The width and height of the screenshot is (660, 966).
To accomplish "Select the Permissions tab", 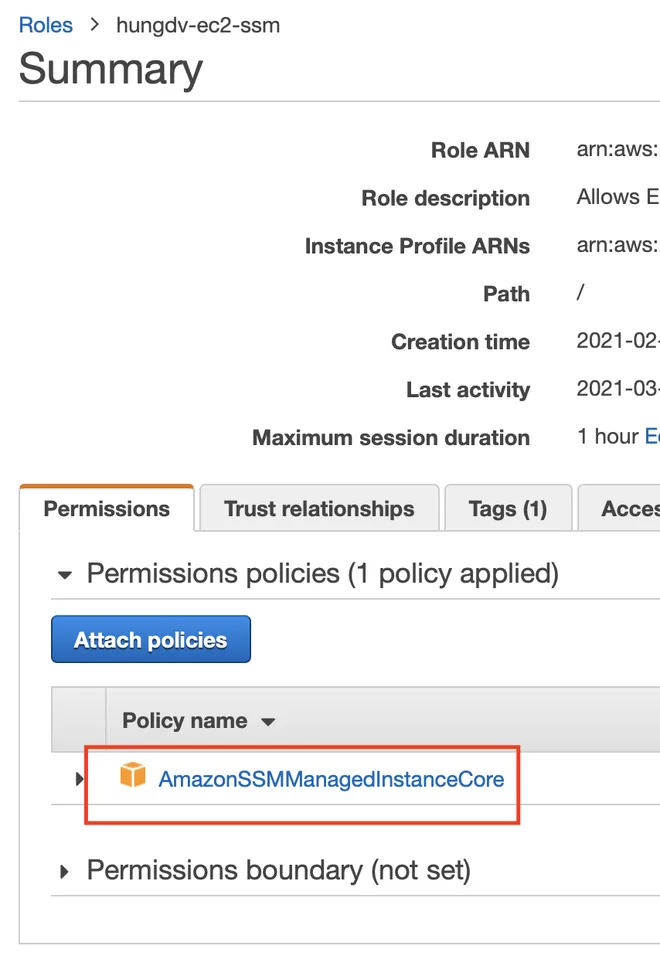I will tap(107, 509).
